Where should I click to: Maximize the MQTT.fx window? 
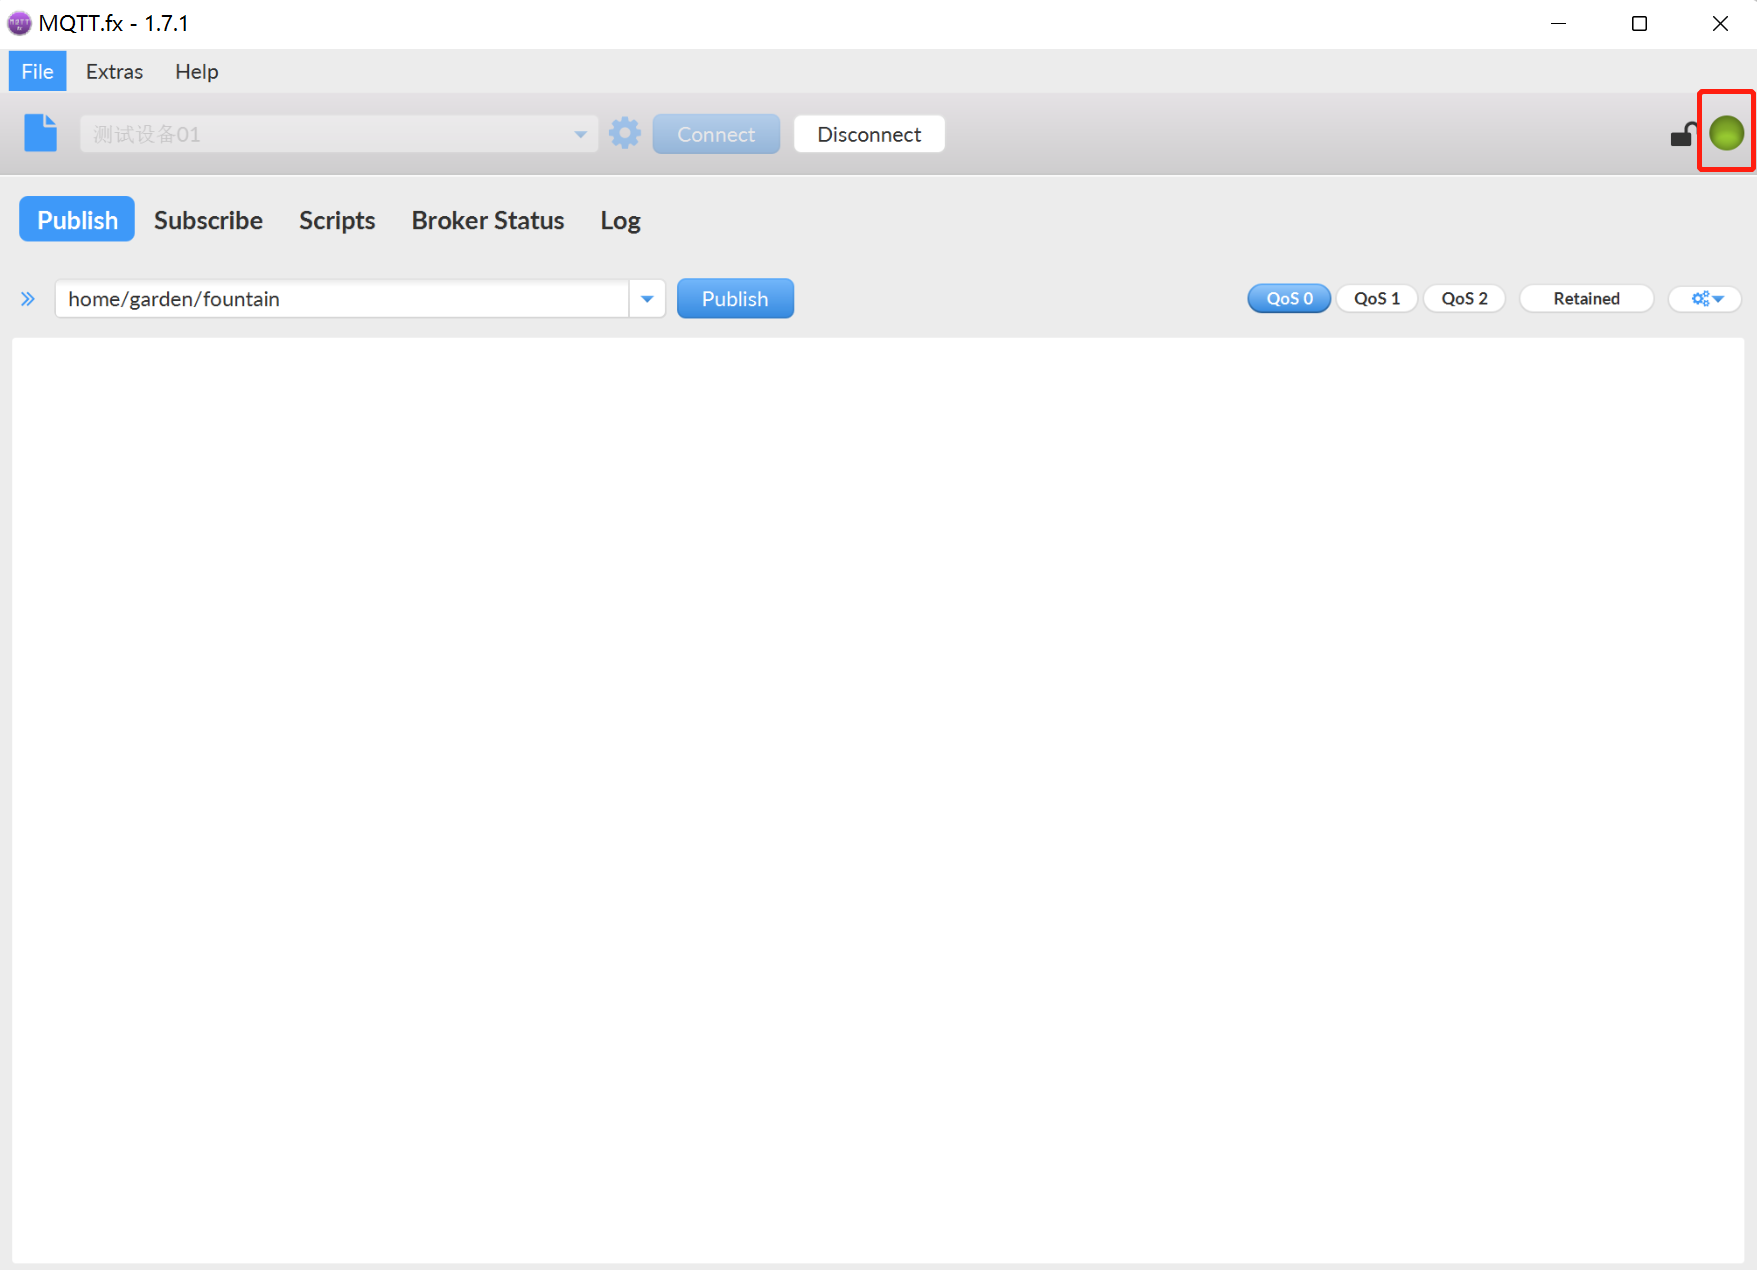point(1639,23)
